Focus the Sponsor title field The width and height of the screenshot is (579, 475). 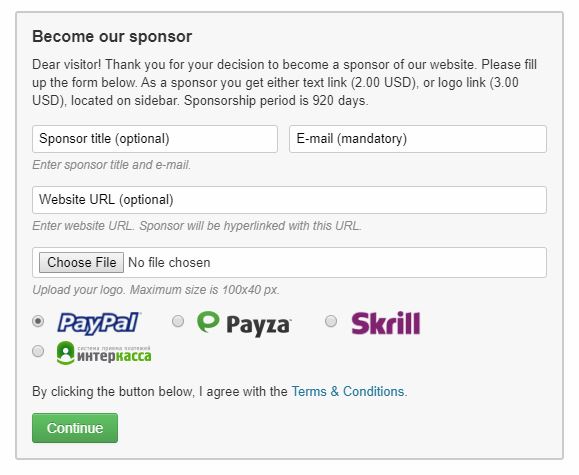click(x=155, y=139)
